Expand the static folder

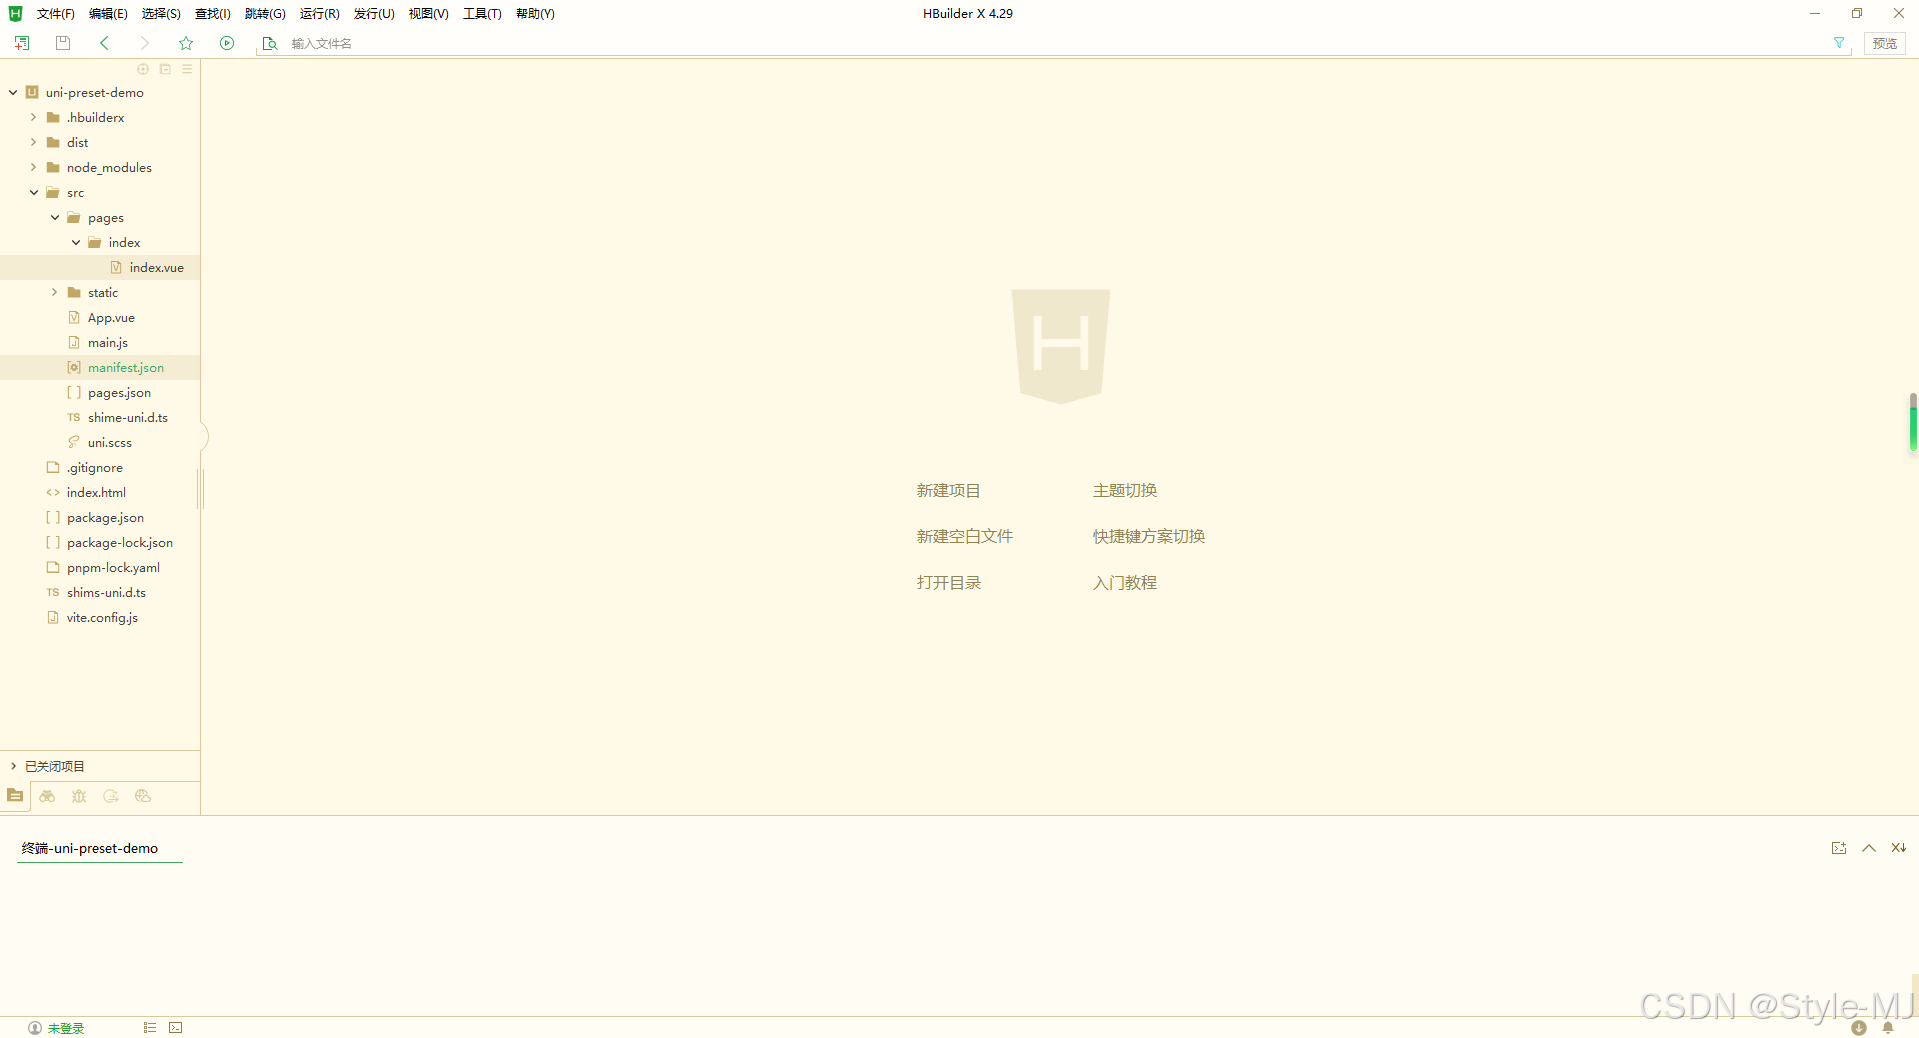[x=54, y=292]
